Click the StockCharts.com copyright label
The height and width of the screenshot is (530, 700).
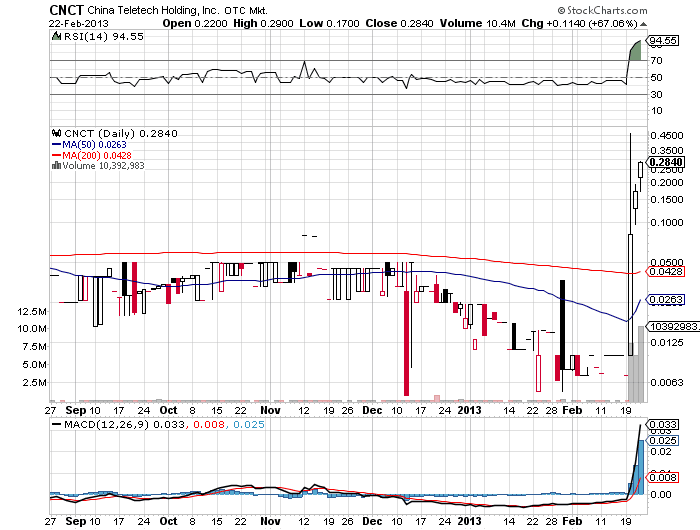tap(602, 10)
